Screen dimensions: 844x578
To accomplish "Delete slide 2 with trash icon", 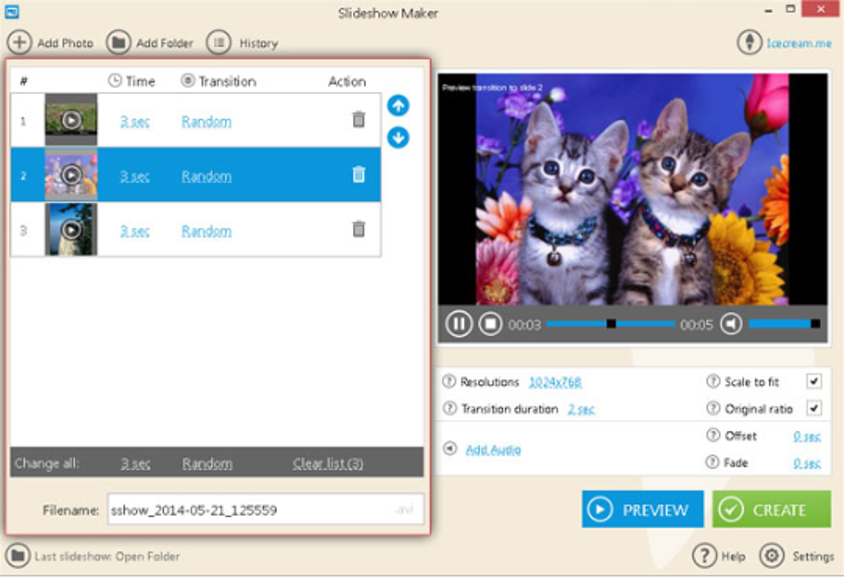I will tap(358, 174).
